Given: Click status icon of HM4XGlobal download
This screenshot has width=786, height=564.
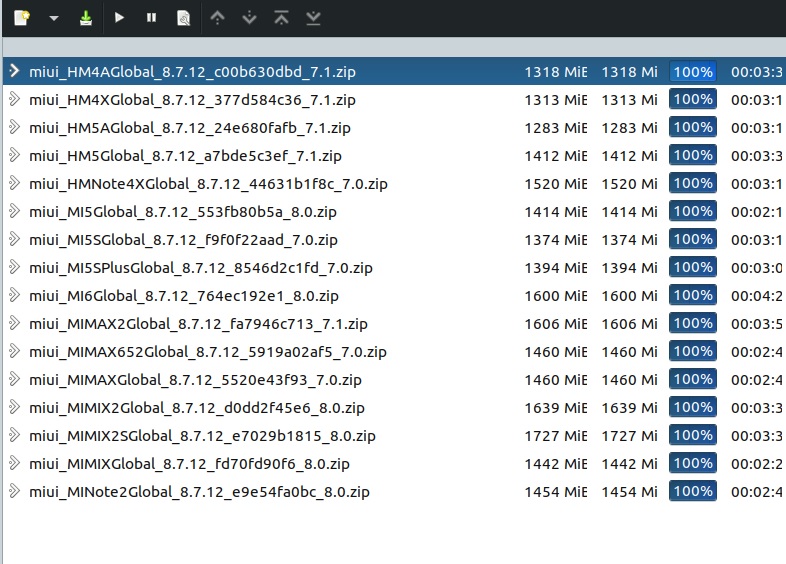Looking at the screenshot, I should click(x=15, y=99).
